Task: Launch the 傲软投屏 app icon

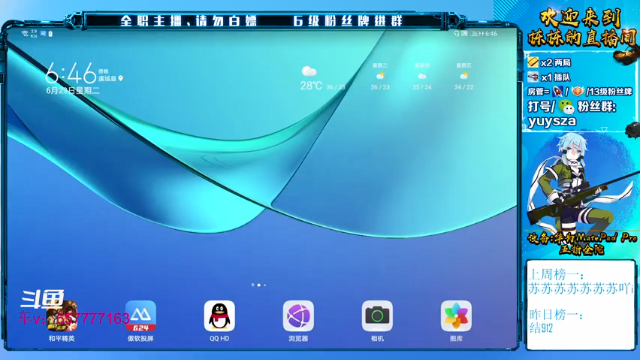Action: 140,316
